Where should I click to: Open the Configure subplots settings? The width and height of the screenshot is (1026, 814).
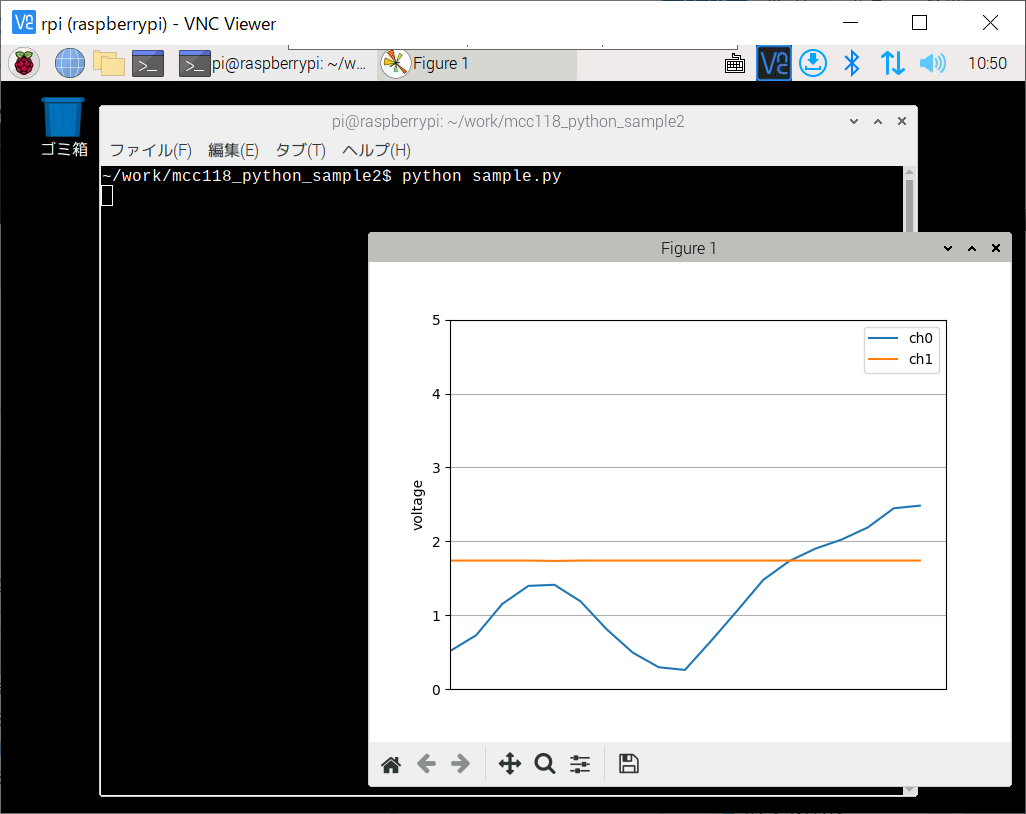point(580,765)
